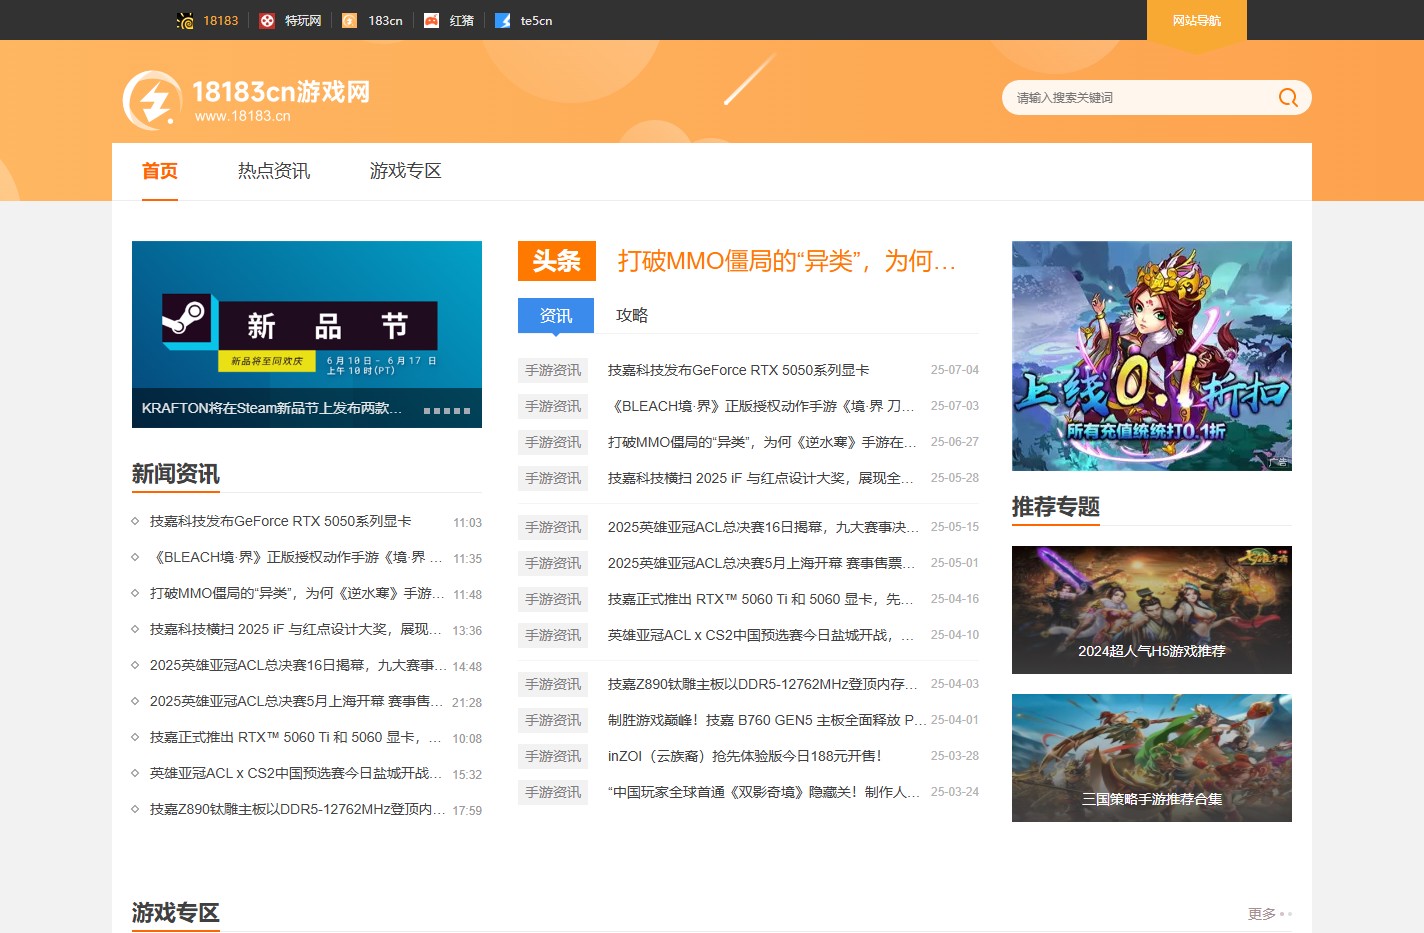Open article 英雄亚冠ACL x CS2 dated 25-04-10
This screenshot has height=933, width=1424.
coord(761,635)
